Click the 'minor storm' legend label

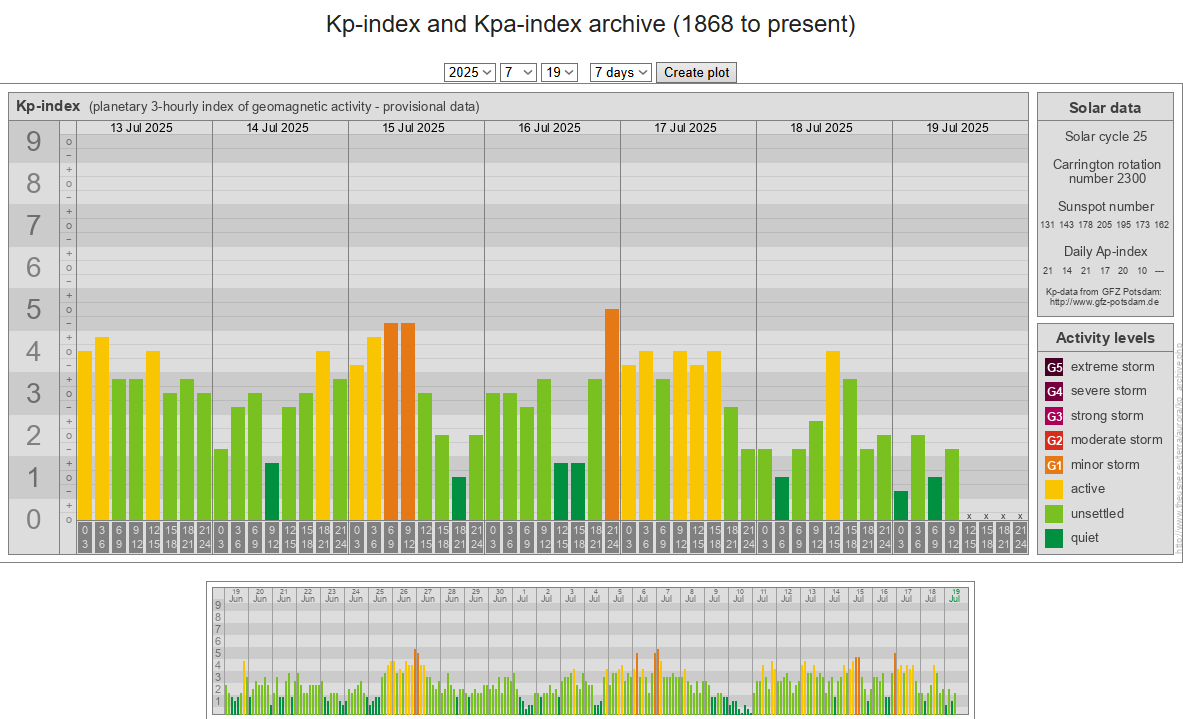pos(1105,465)
